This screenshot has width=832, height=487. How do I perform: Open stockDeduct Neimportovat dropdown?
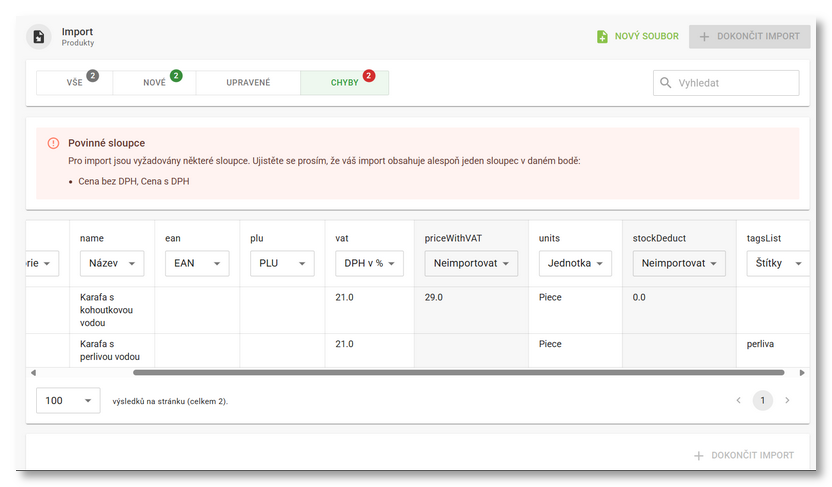coord(679,264)
